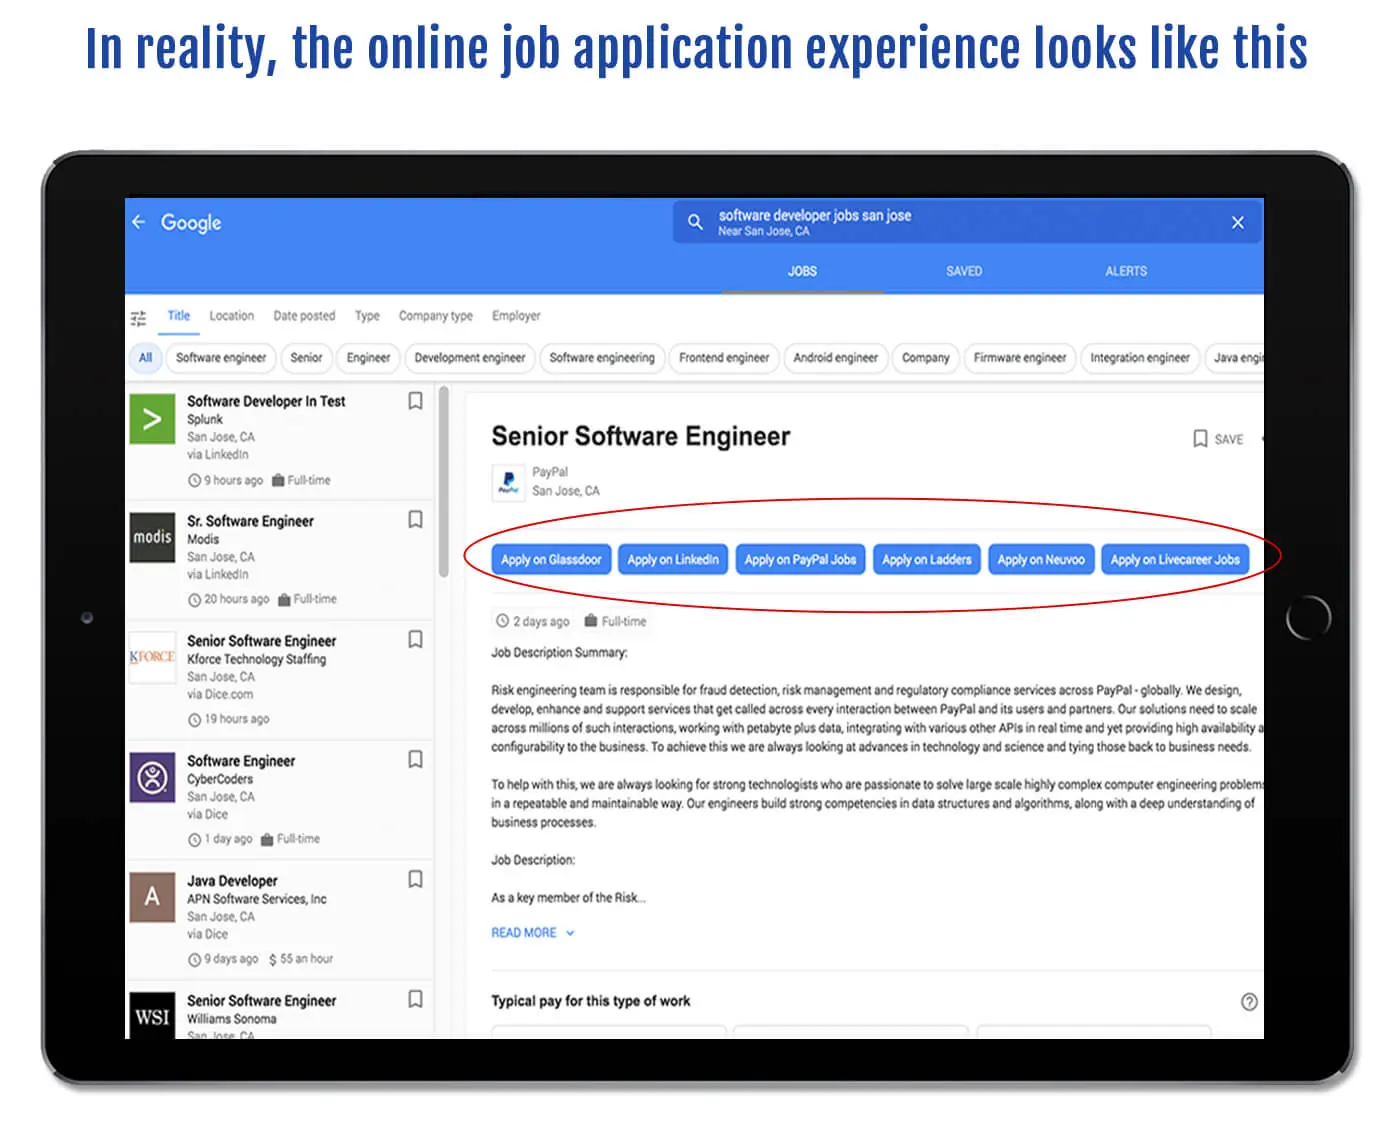1398x1121 pixels.
Task: Filter by Development engineer chip
Action: click(470, 358)
